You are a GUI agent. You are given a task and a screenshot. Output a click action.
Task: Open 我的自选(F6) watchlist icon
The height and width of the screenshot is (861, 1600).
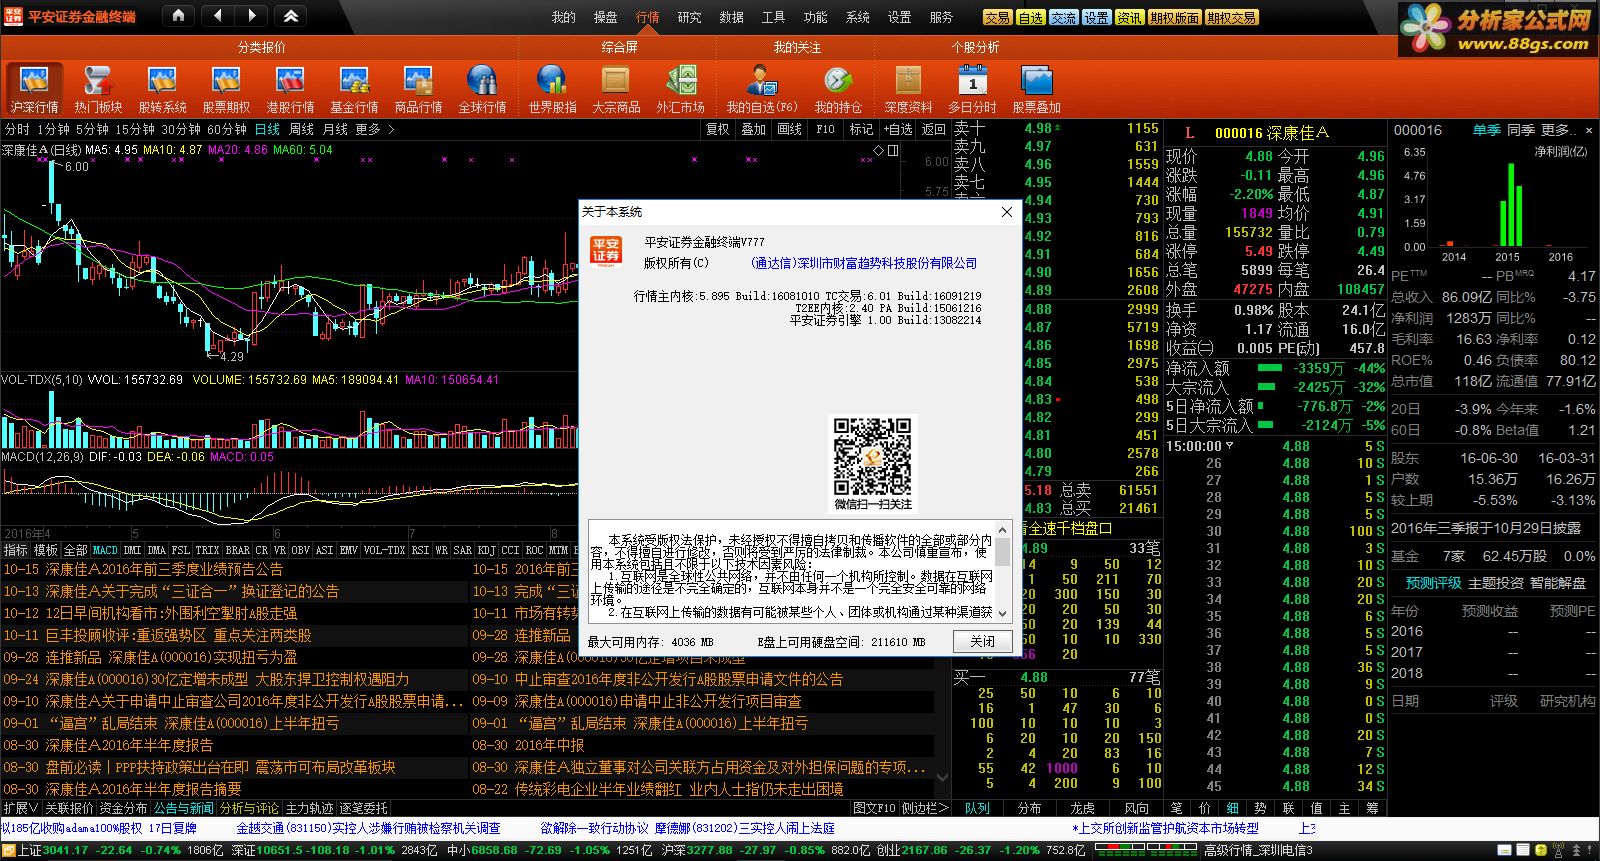pyautogui.click(x=762, y=89)
